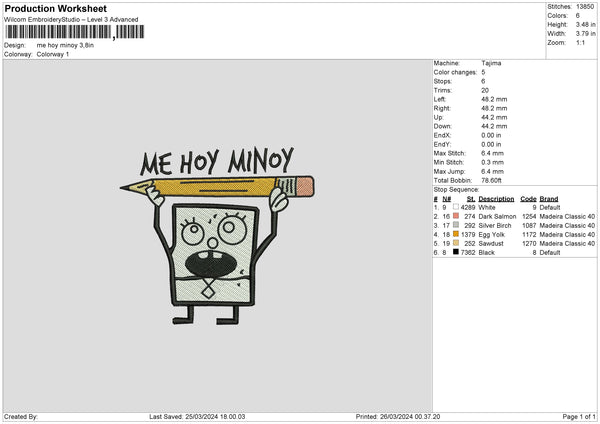The image size is (600, 424).
Task: Click the 'Description' column header
Action: pyautogui.click(x=496, y=199)
